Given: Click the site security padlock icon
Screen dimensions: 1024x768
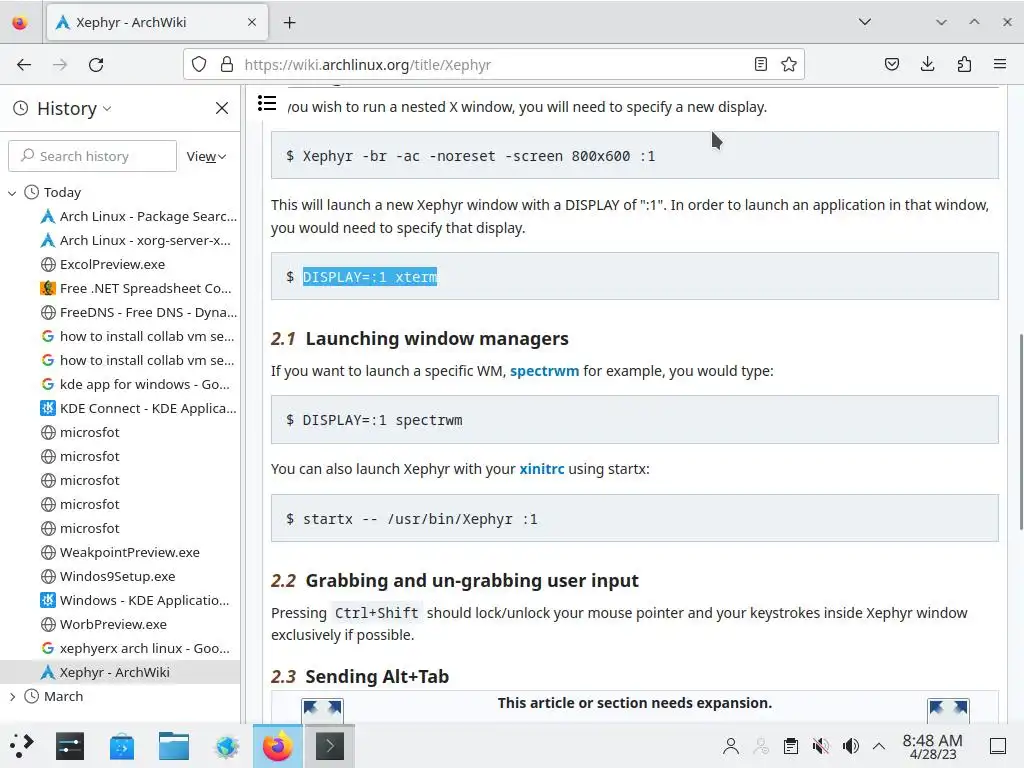Looking at the screenshot, I should tap(227, 65).
